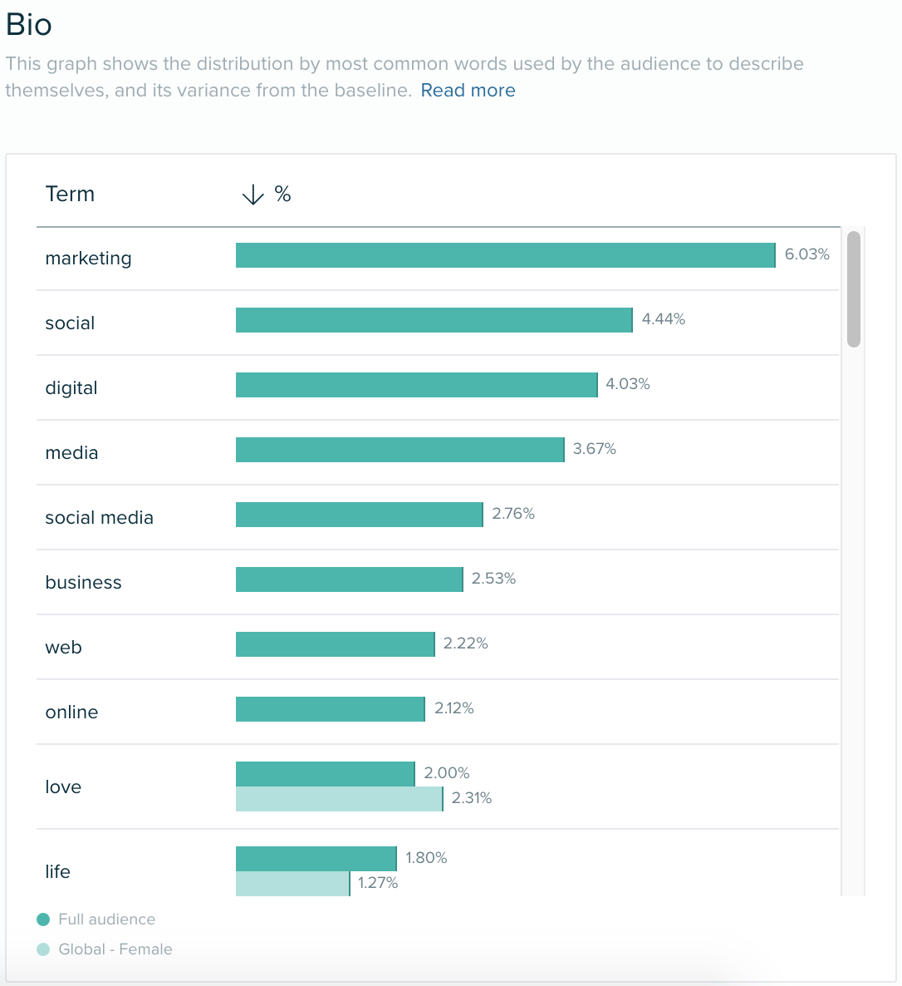The height and width of the screenshot is (986, 902).
Task: Select the web term label
Action: click(63, 647)
